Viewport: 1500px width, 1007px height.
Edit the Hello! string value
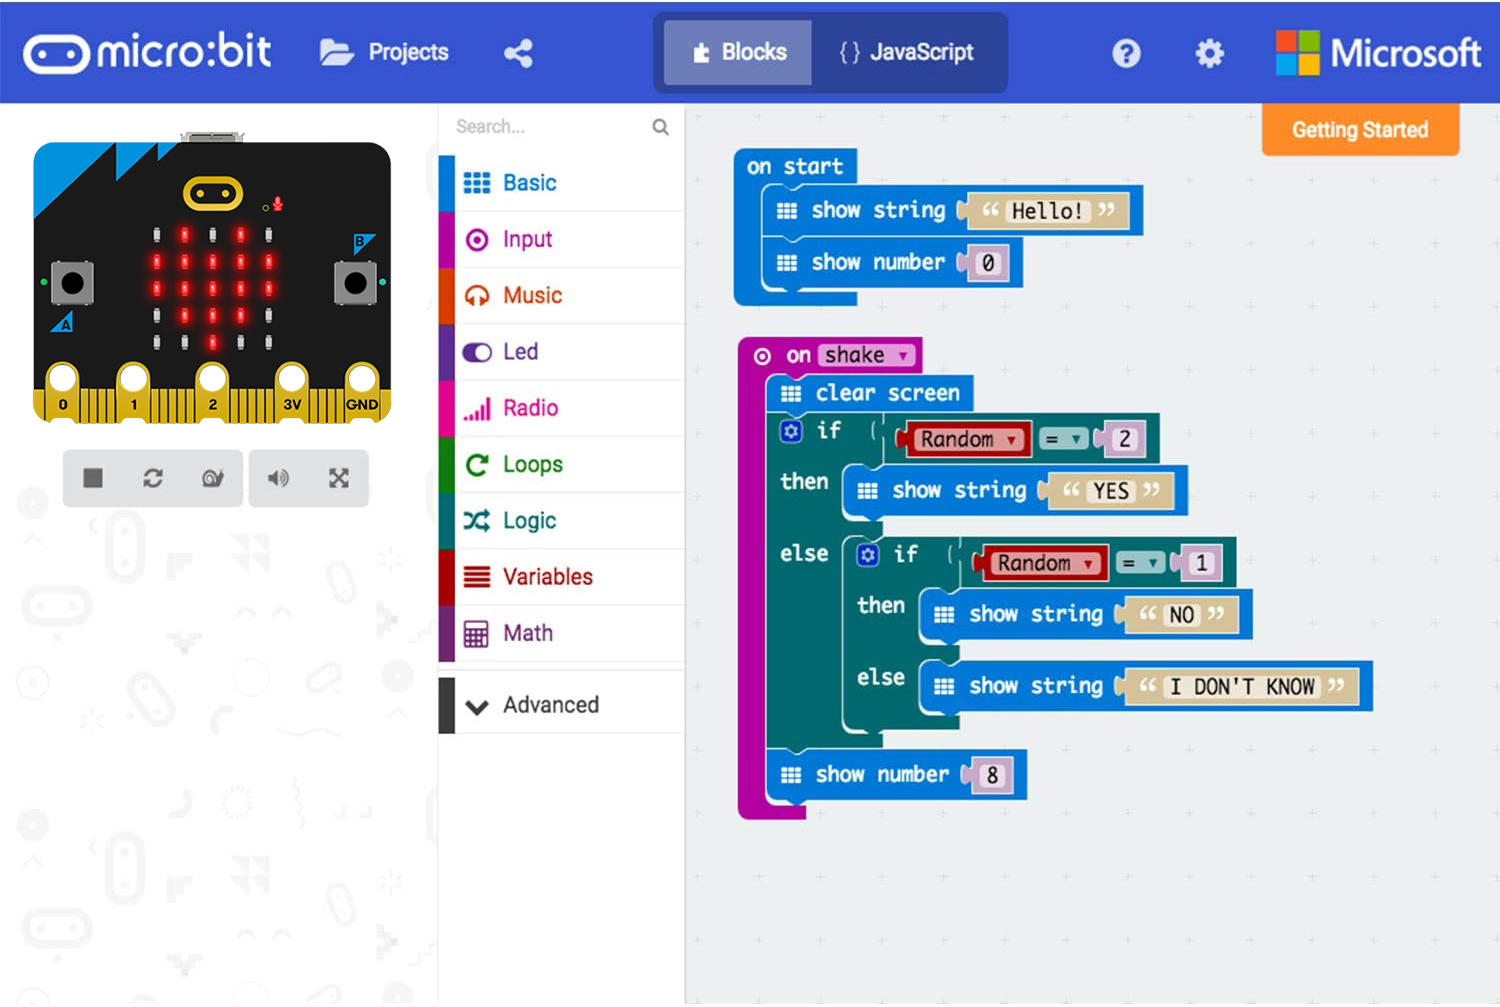pos(1046,211)
